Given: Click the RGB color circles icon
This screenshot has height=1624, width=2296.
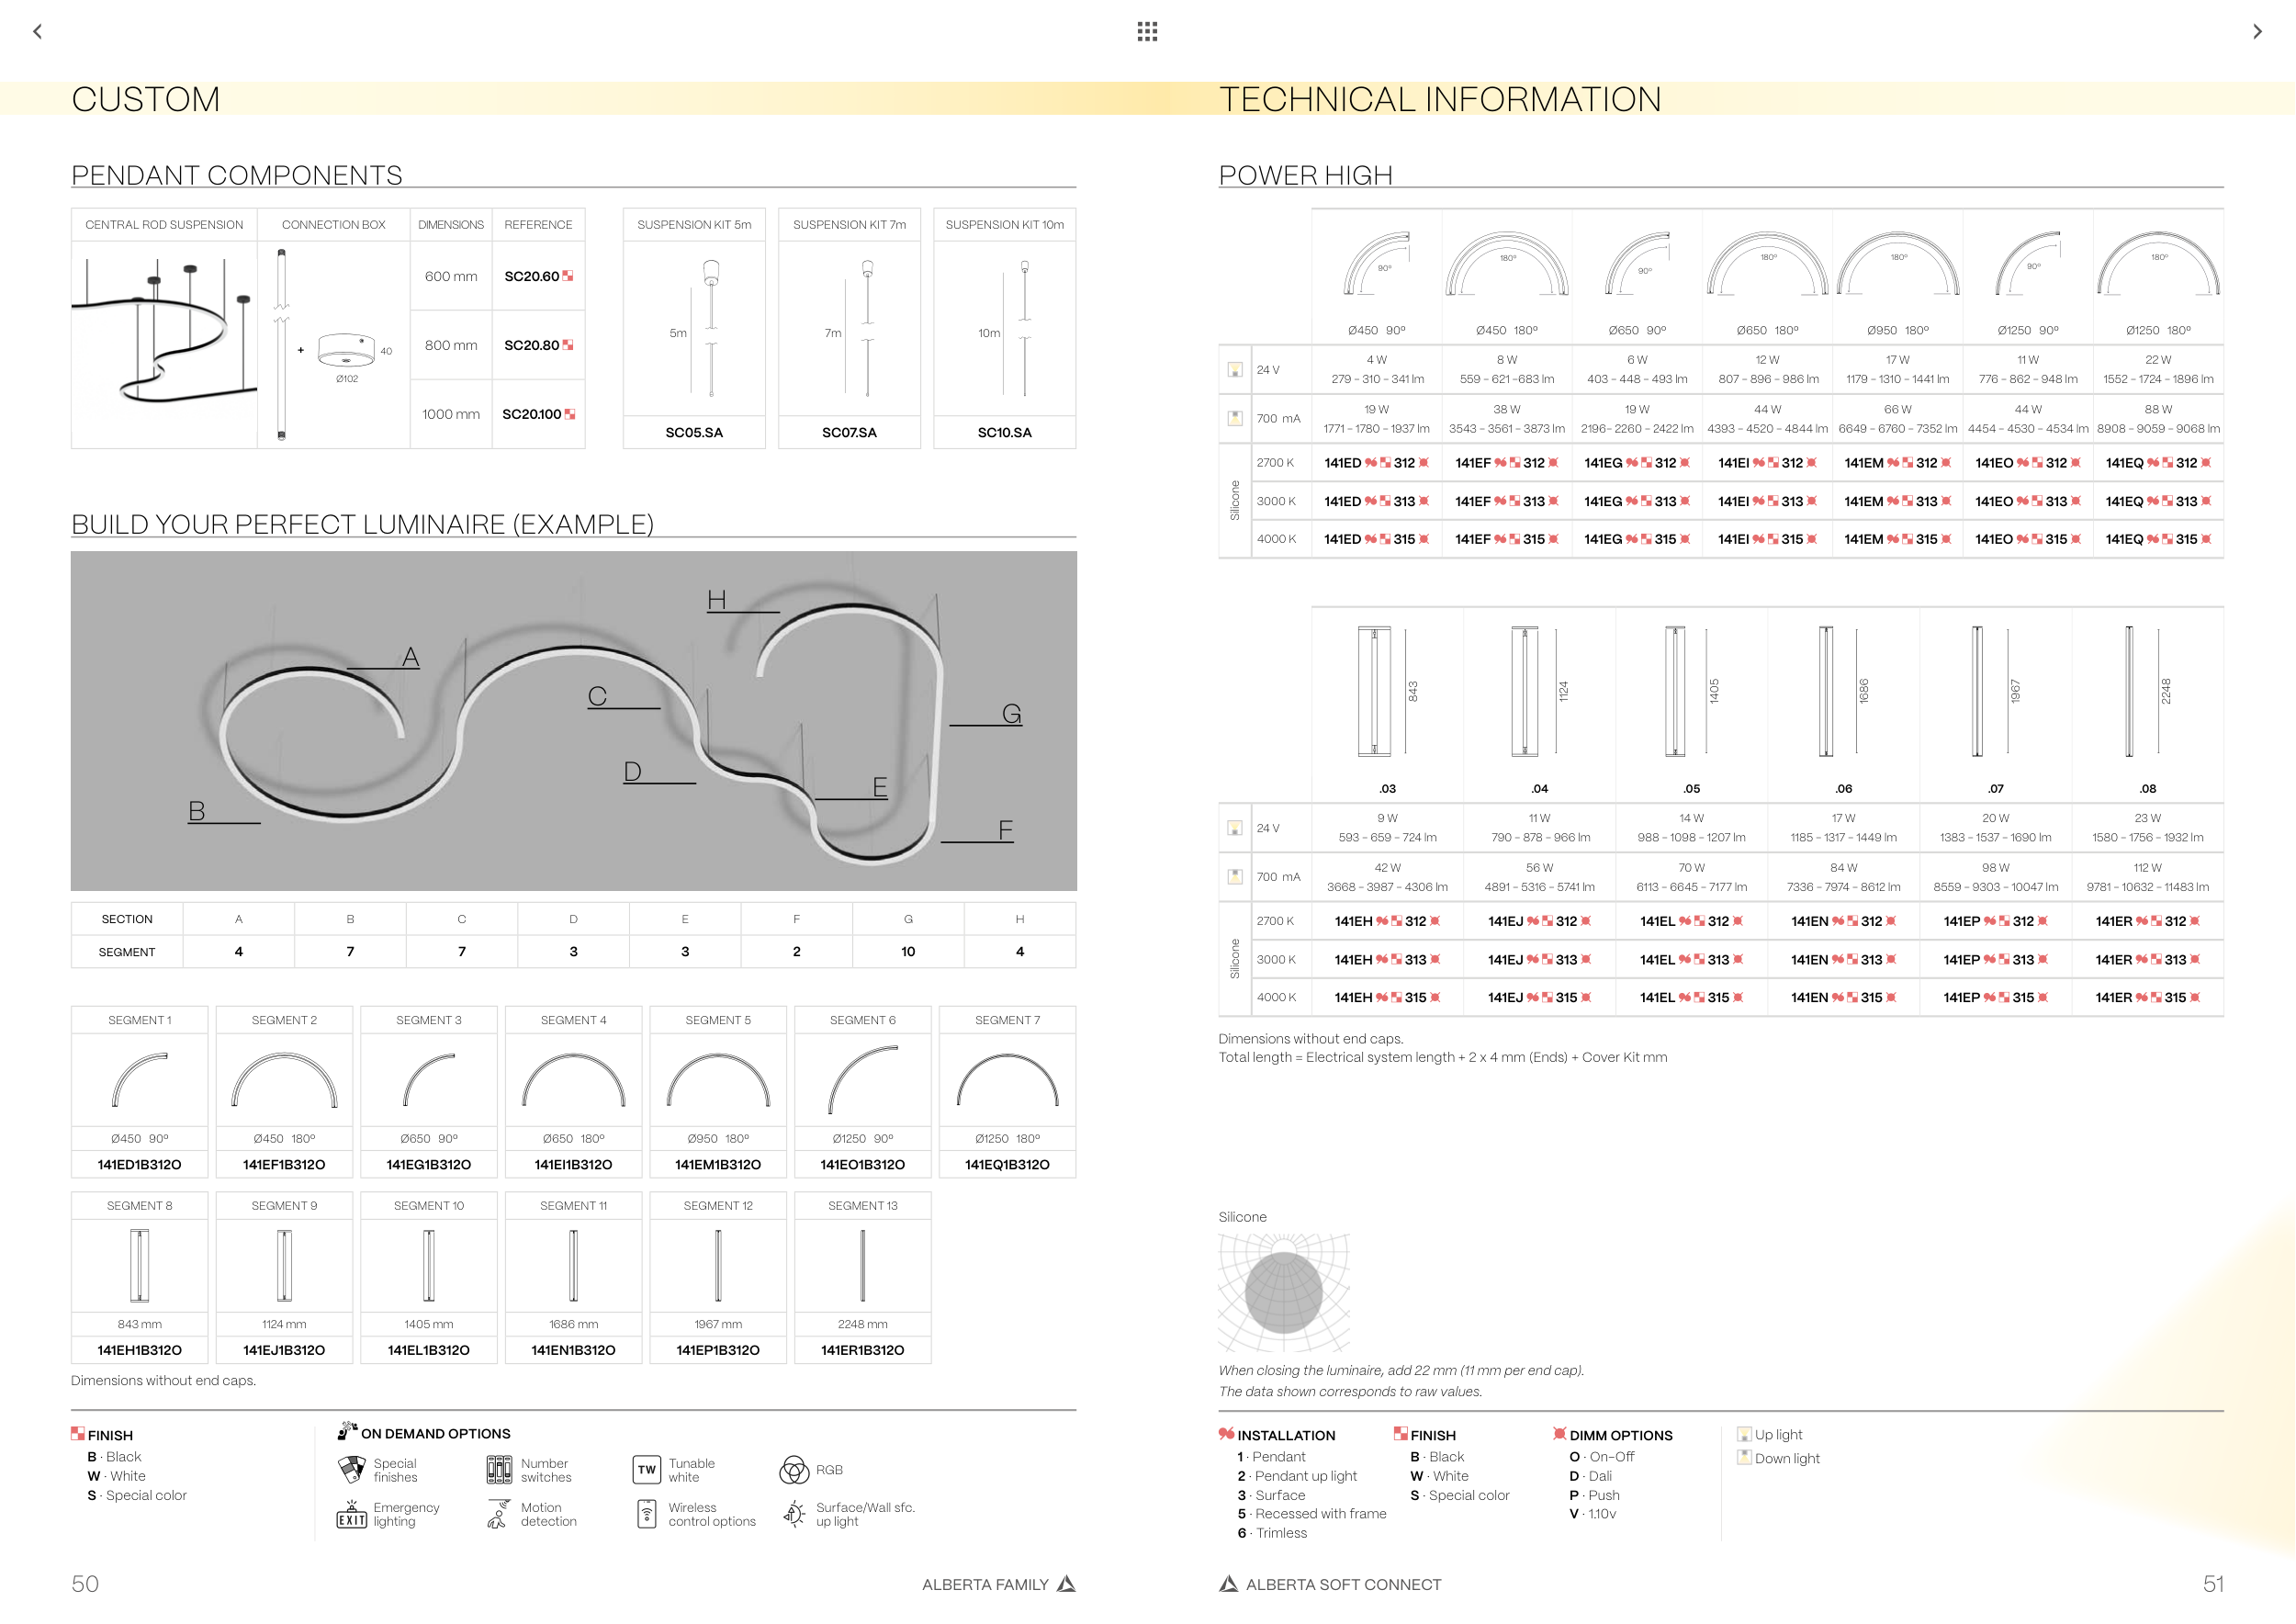Looking at the screenshot, I should click(x=794, y=1470).
